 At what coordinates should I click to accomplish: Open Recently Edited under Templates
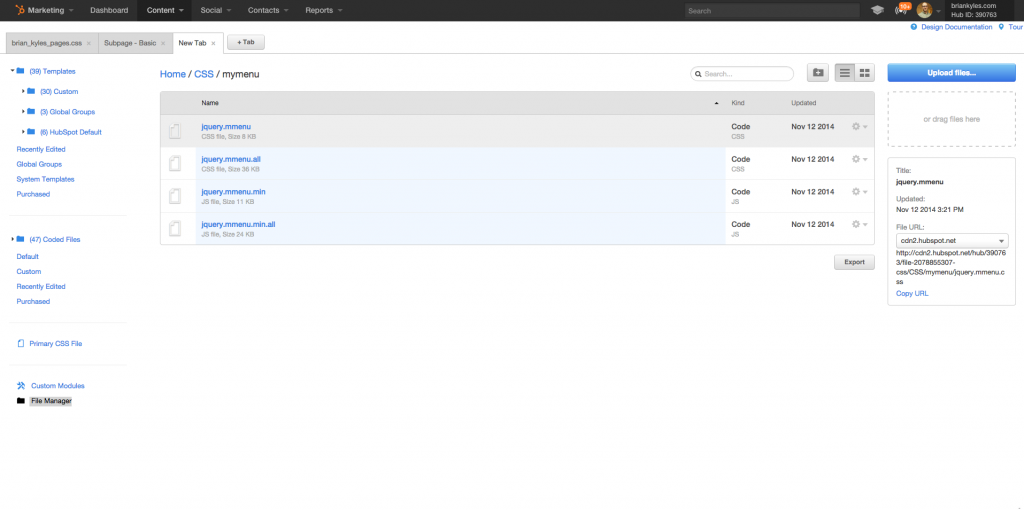[41, 149]
